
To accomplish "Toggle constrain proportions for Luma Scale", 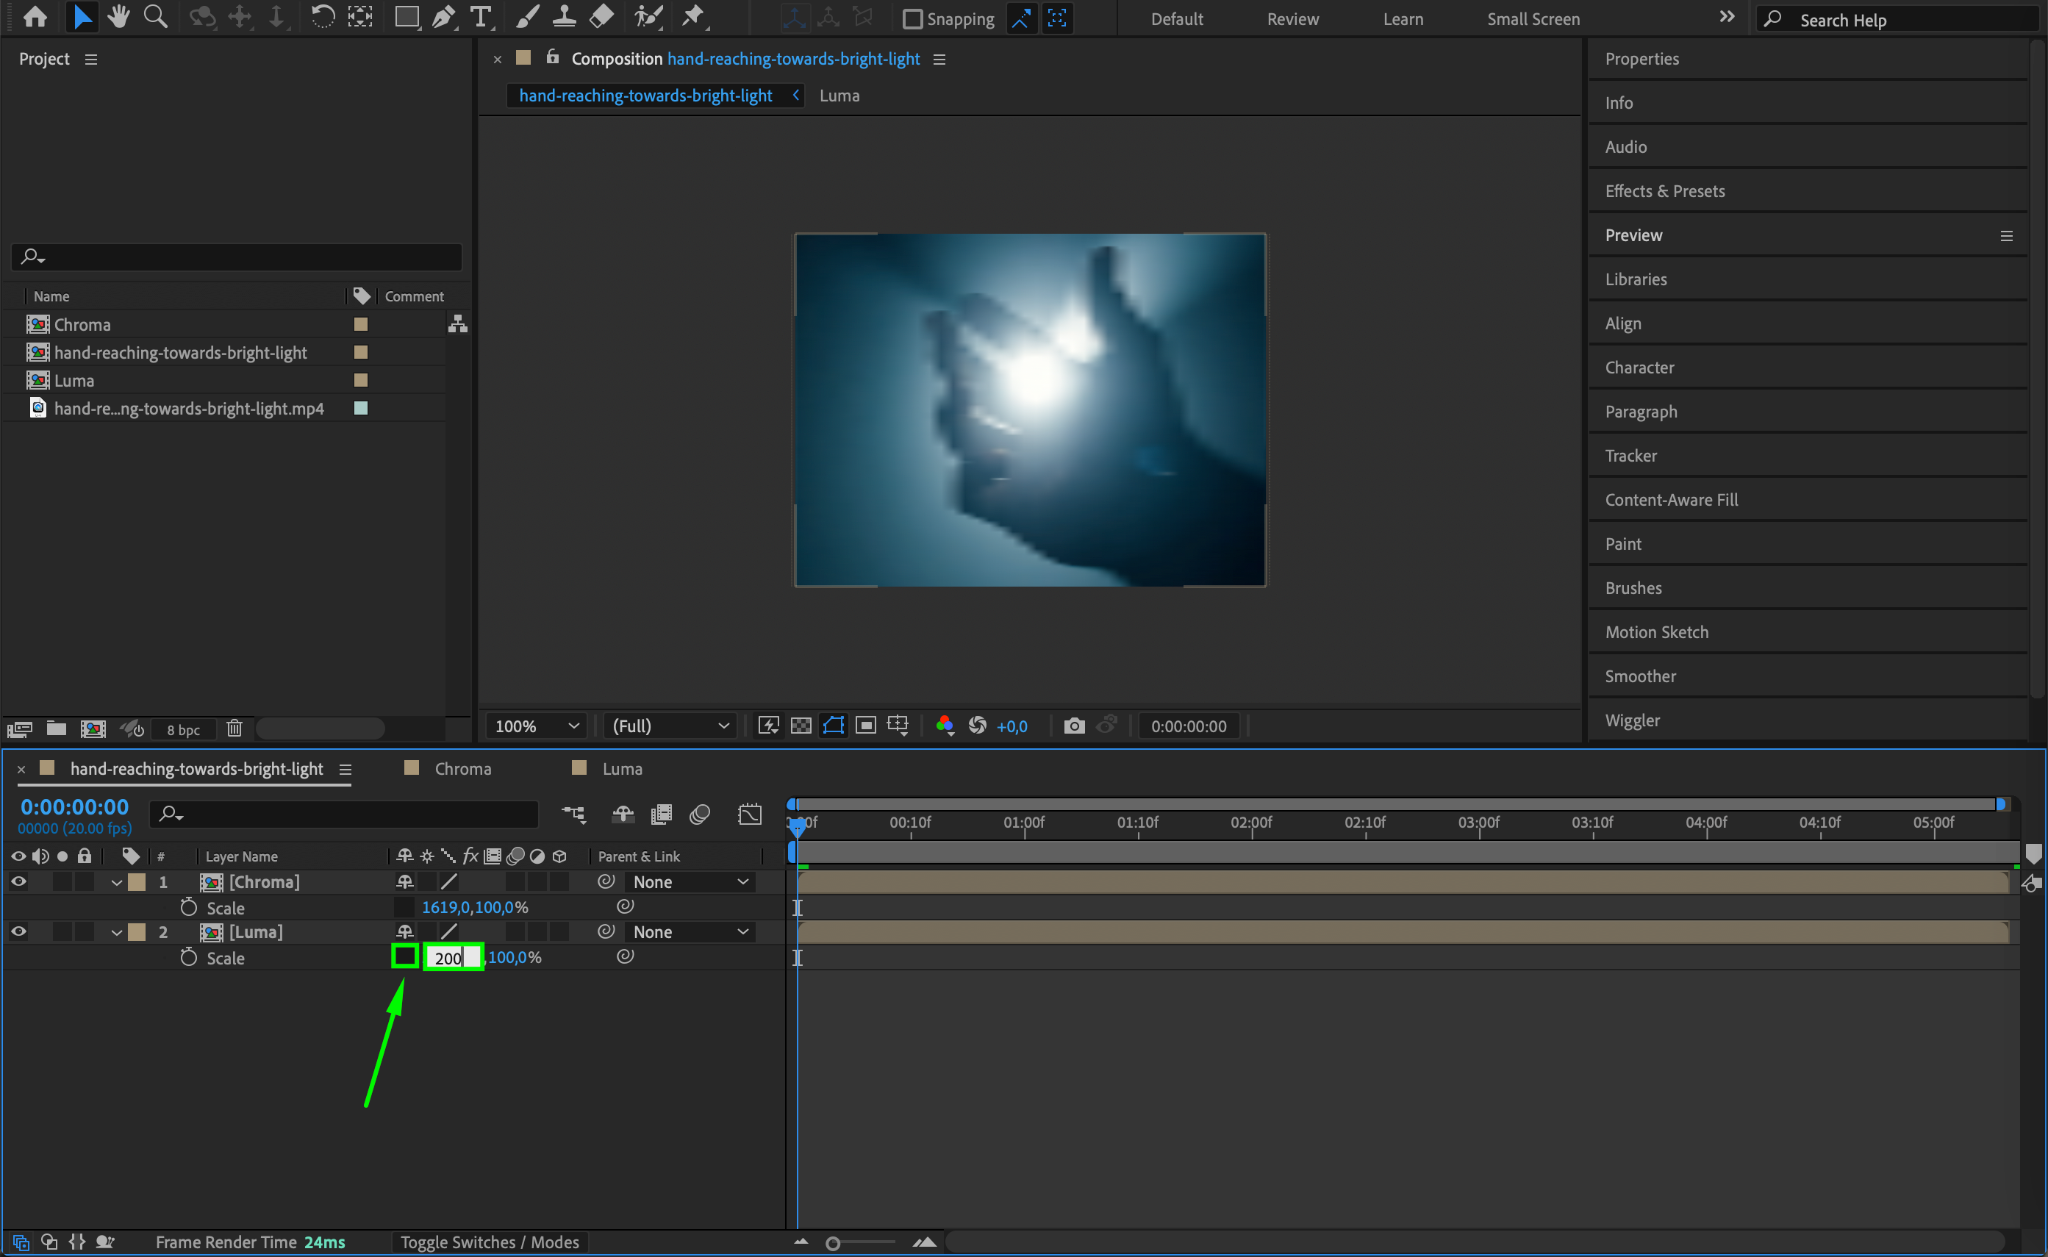I will [x=405, y=957].
